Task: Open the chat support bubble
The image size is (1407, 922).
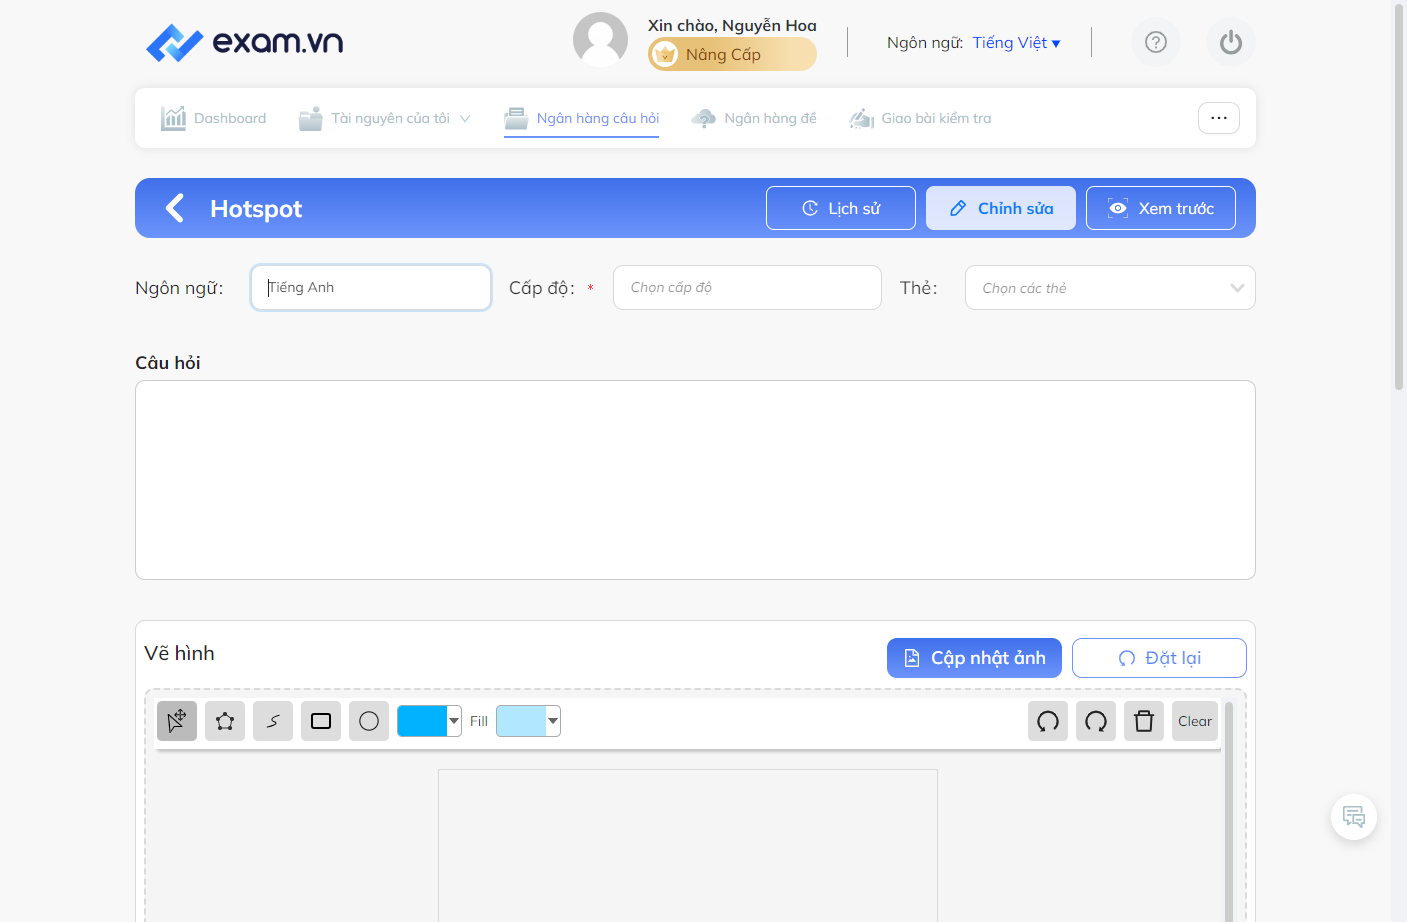Action: click(1354, 817)
